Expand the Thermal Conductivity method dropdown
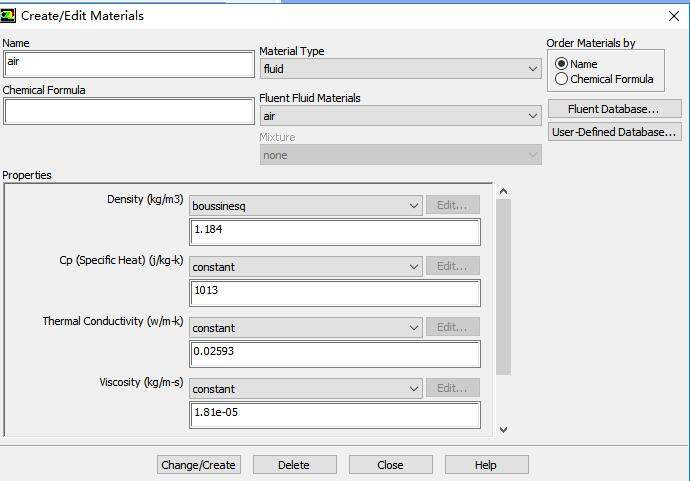 pyautogui.click(x=305, y=328)
